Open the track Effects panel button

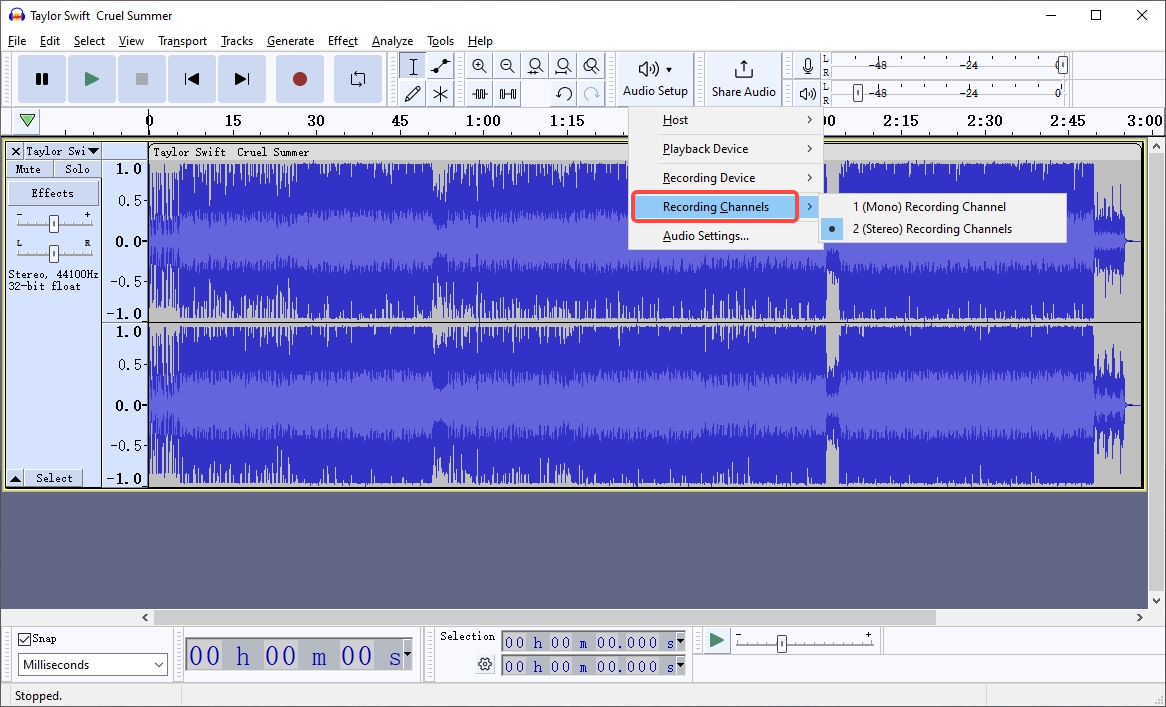[53, 193]
